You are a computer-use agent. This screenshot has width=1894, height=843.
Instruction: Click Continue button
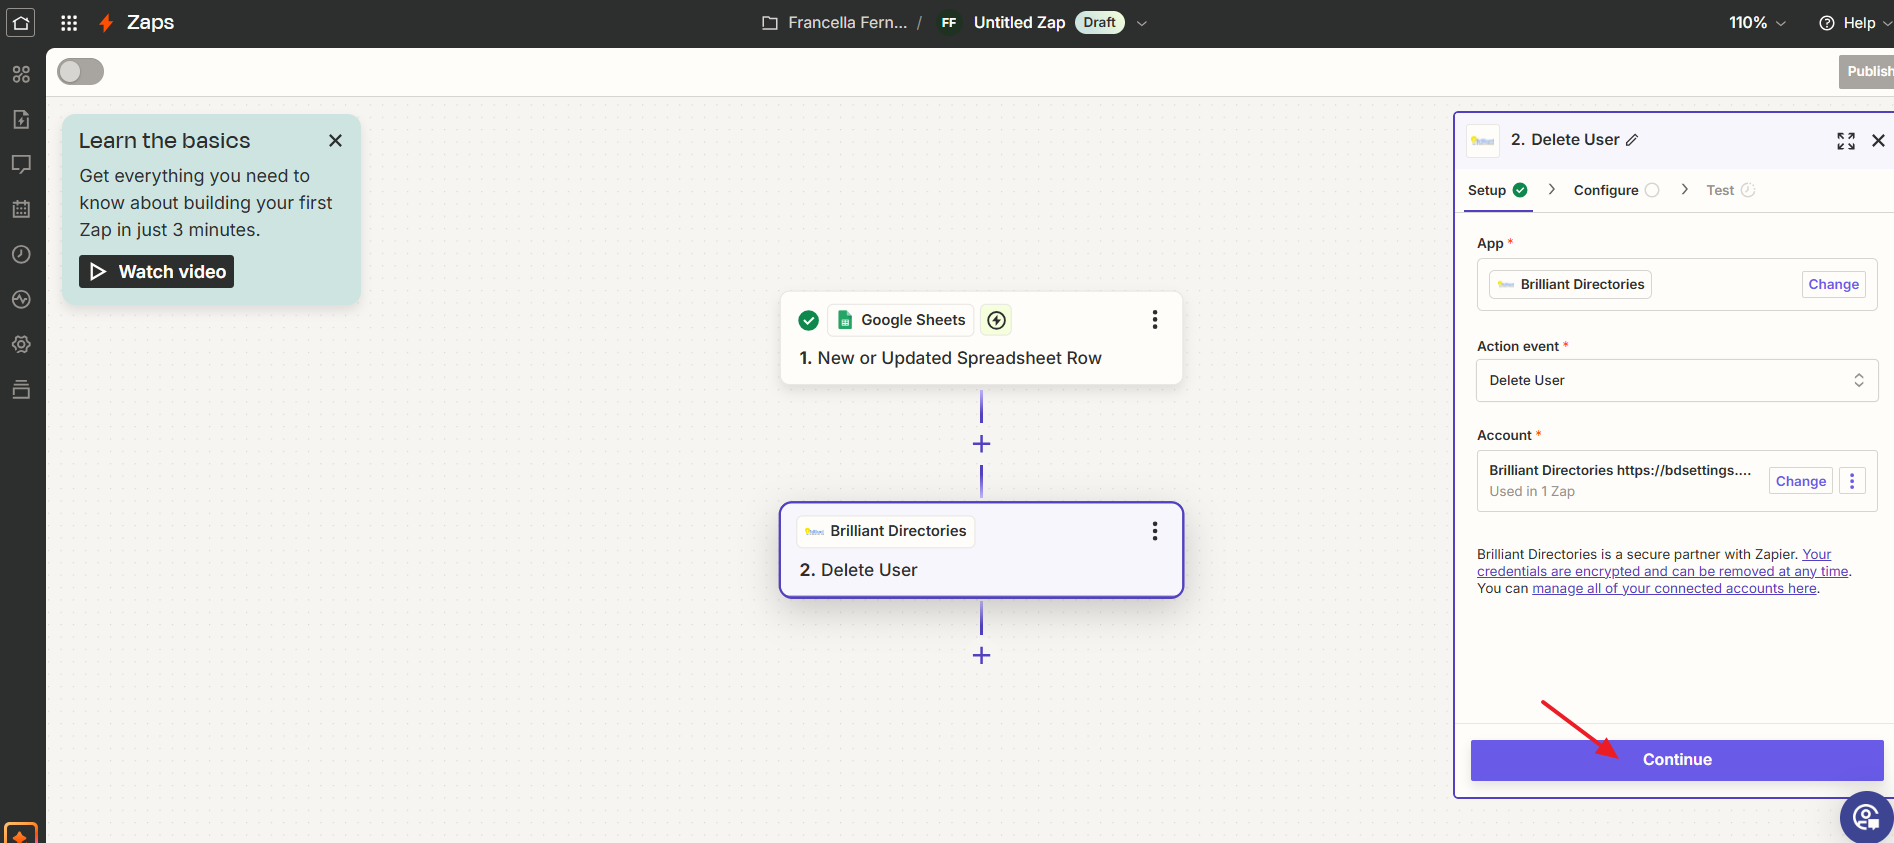pos(1677,760)
